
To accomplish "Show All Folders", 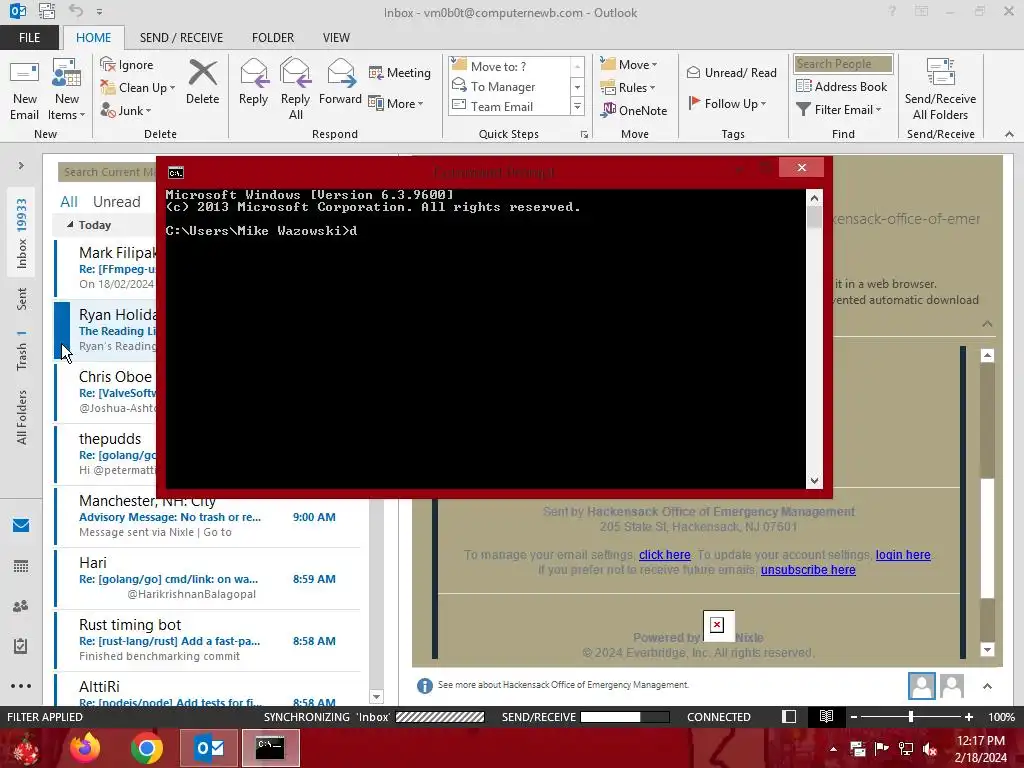I will pos(22,417).
